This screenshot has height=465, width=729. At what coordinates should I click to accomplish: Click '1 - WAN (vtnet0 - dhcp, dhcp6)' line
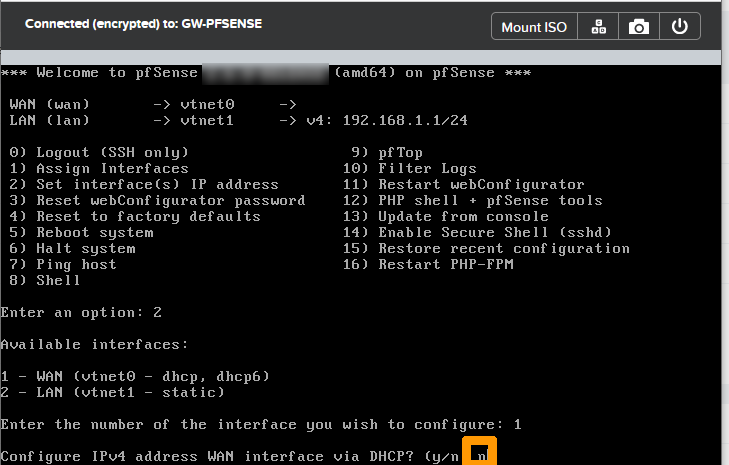(x=135, y=376)
